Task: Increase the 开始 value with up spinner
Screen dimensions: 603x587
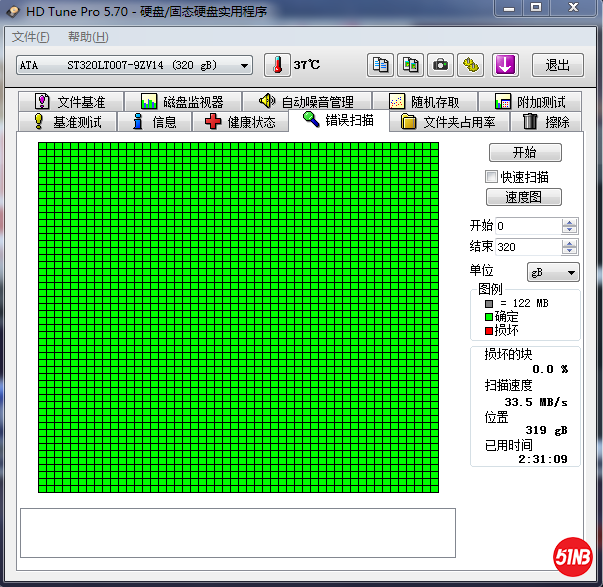Action: click(569, 222)
